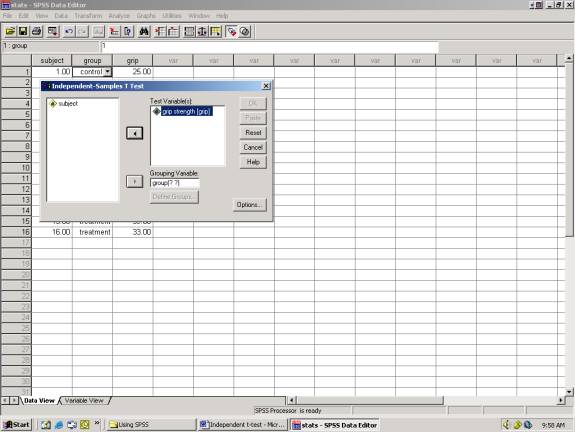Switch to Independent t-test Microsoft Word taskbar item
575x432 pixels.
[x=243, y=425]
